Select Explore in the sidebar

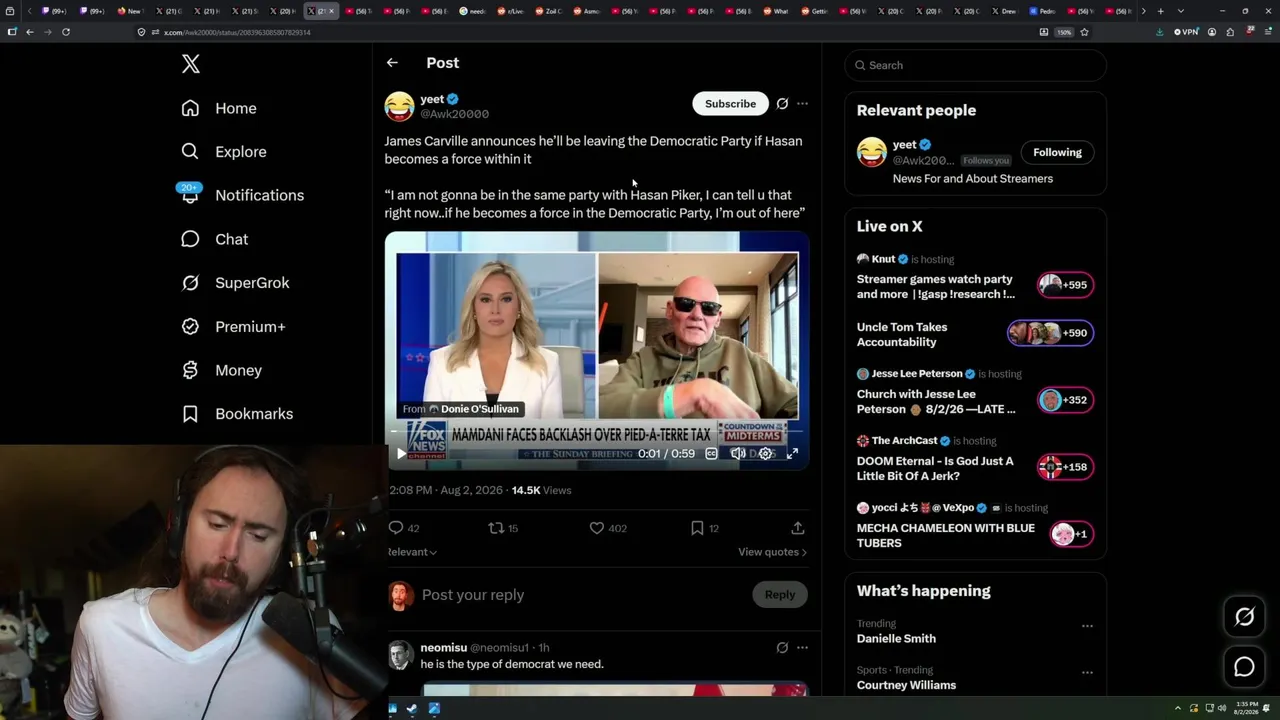[241, 152]
